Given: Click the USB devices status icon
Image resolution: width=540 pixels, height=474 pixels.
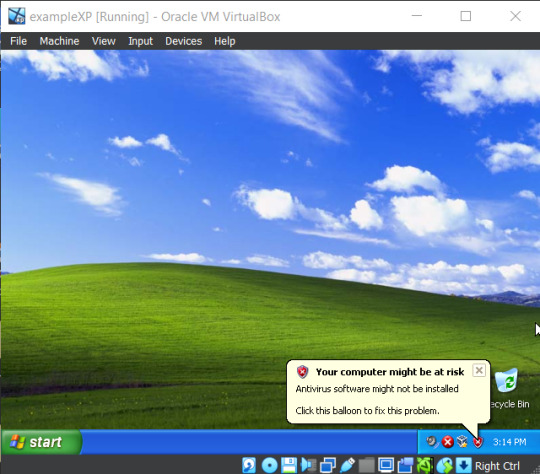Looking at the screenshot, I should 347,465.
